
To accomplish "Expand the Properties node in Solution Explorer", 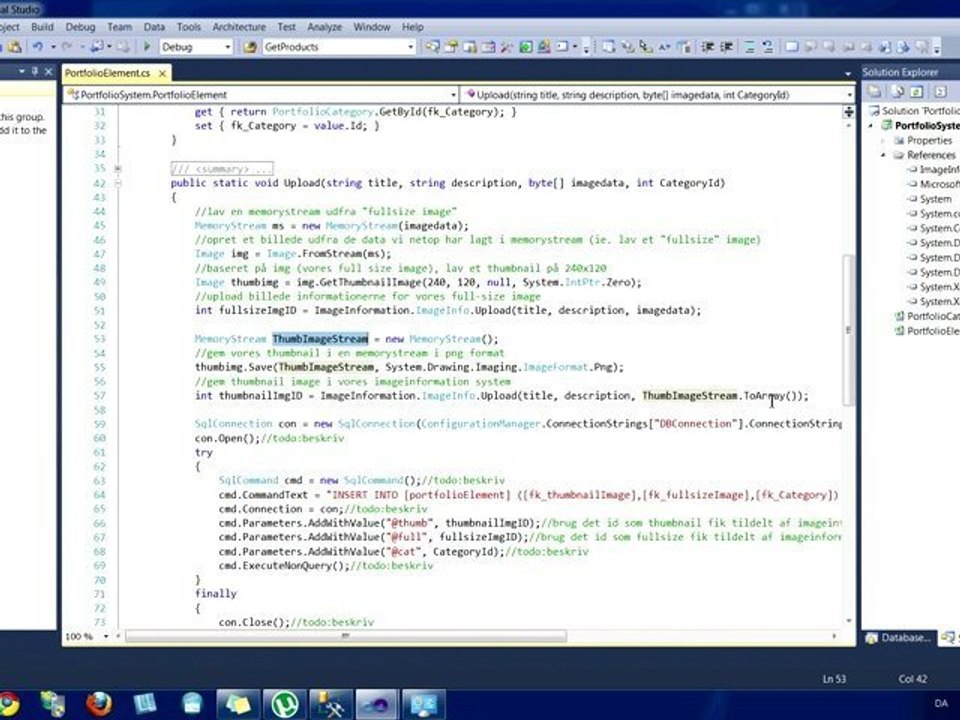I will [883, 140].
